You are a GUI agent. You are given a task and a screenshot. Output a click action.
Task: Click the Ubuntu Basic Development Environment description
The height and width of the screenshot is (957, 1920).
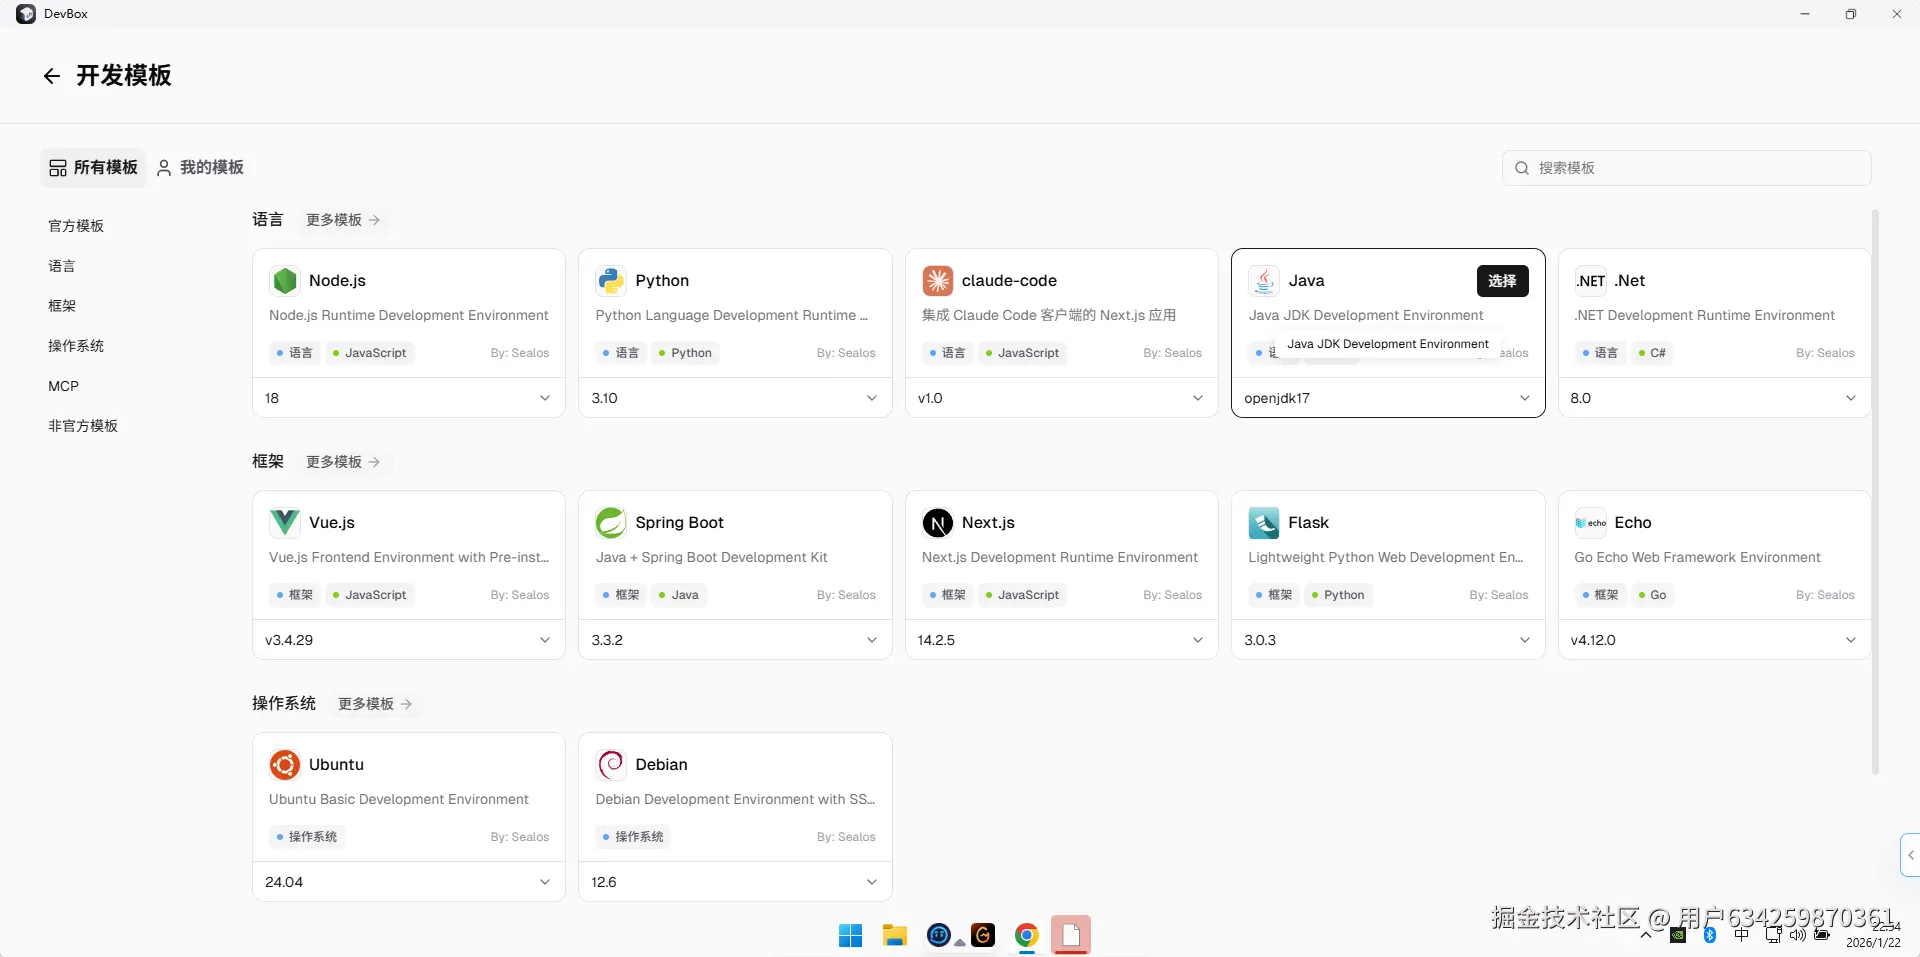click(399, 800)
